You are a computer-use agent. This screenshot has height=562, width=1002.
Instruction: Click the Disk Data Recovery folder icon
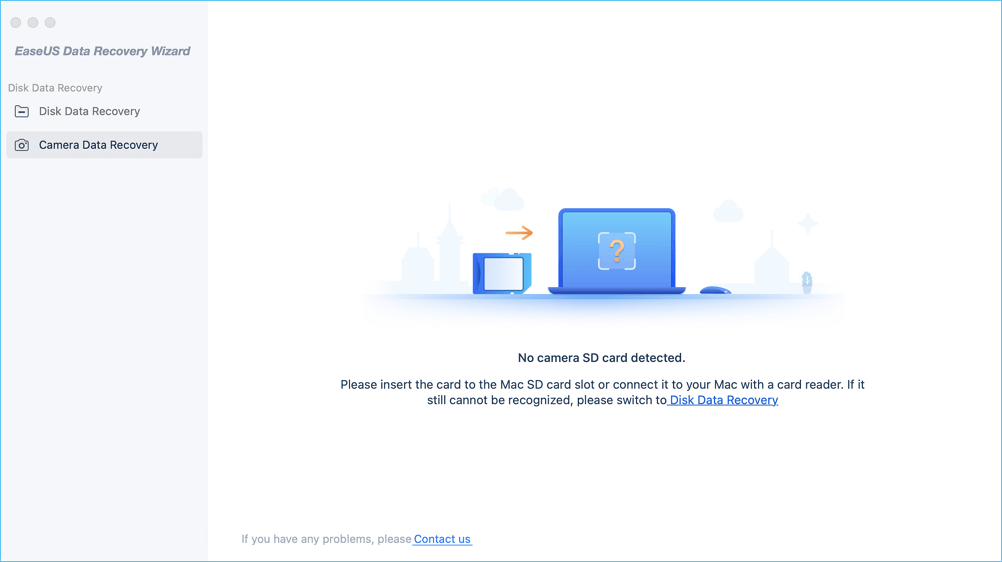point(22,111)
